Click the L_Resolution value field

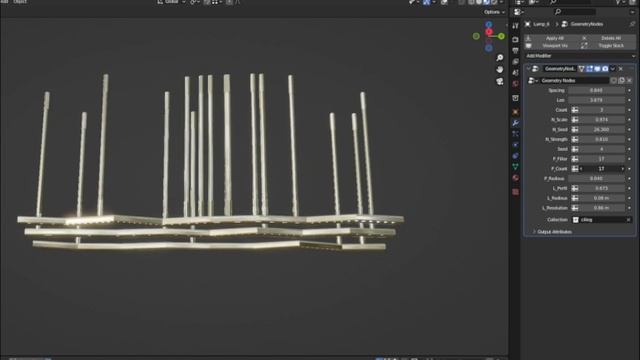pos(602,208)
